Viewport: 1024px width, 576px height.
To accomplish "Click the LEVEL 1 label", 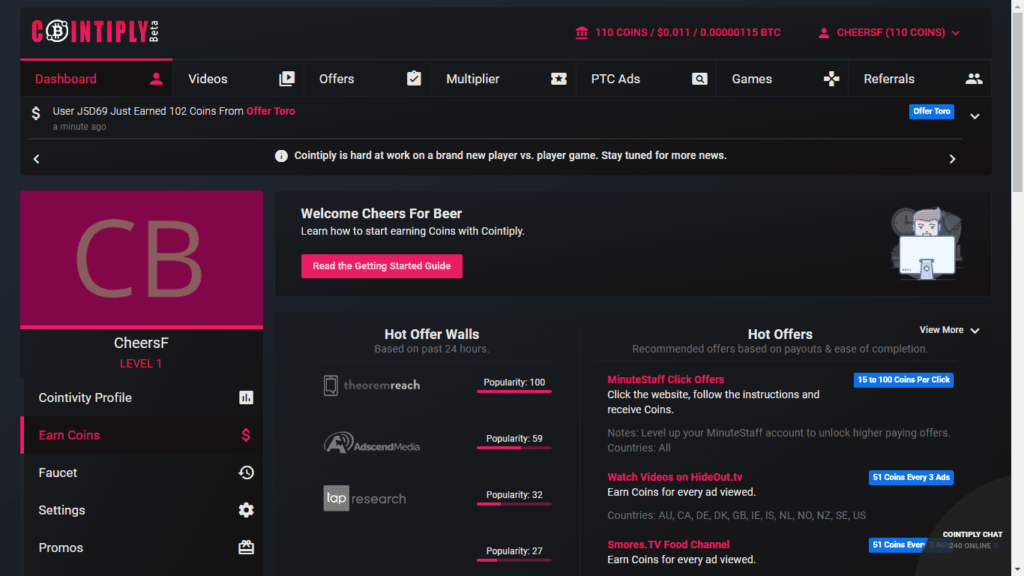I will [141, 364].
